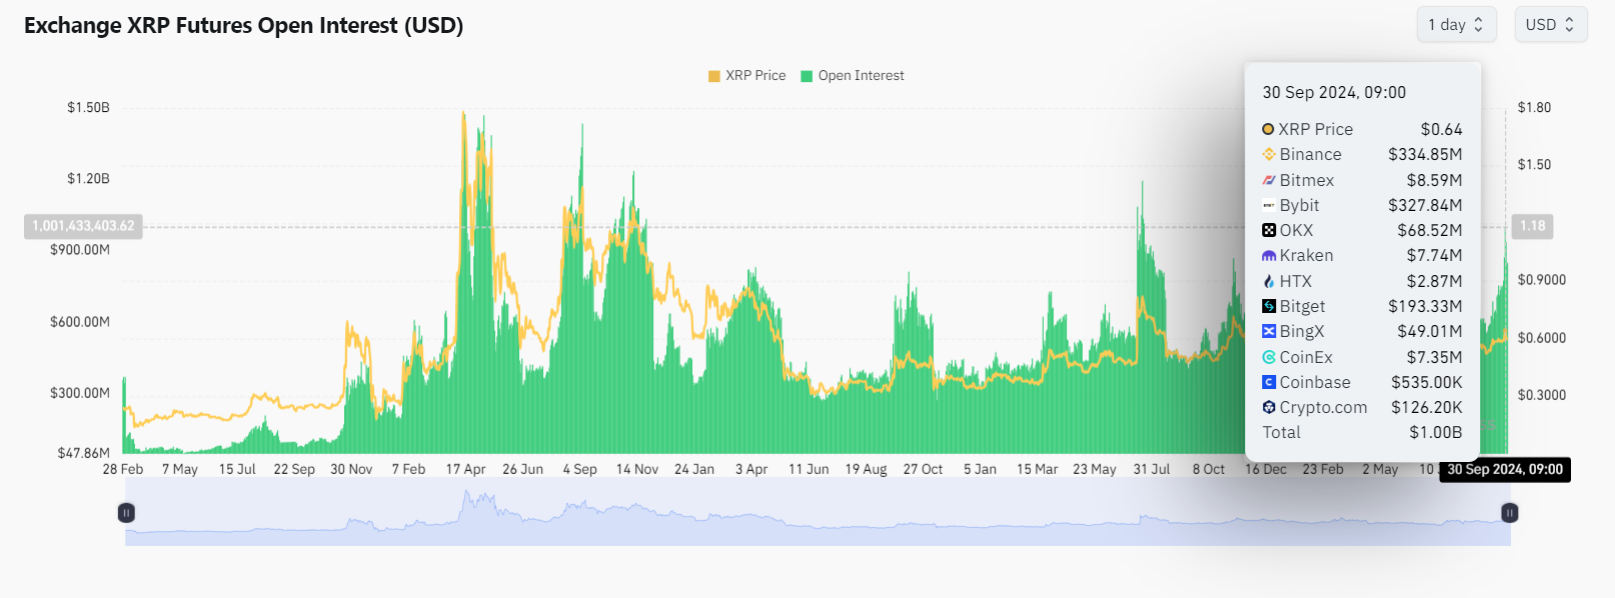The width and height of the screenshot is (1615, 598).
Task: Click the Binance logo icon in tooltip
Action: (x=1269, y=154)
